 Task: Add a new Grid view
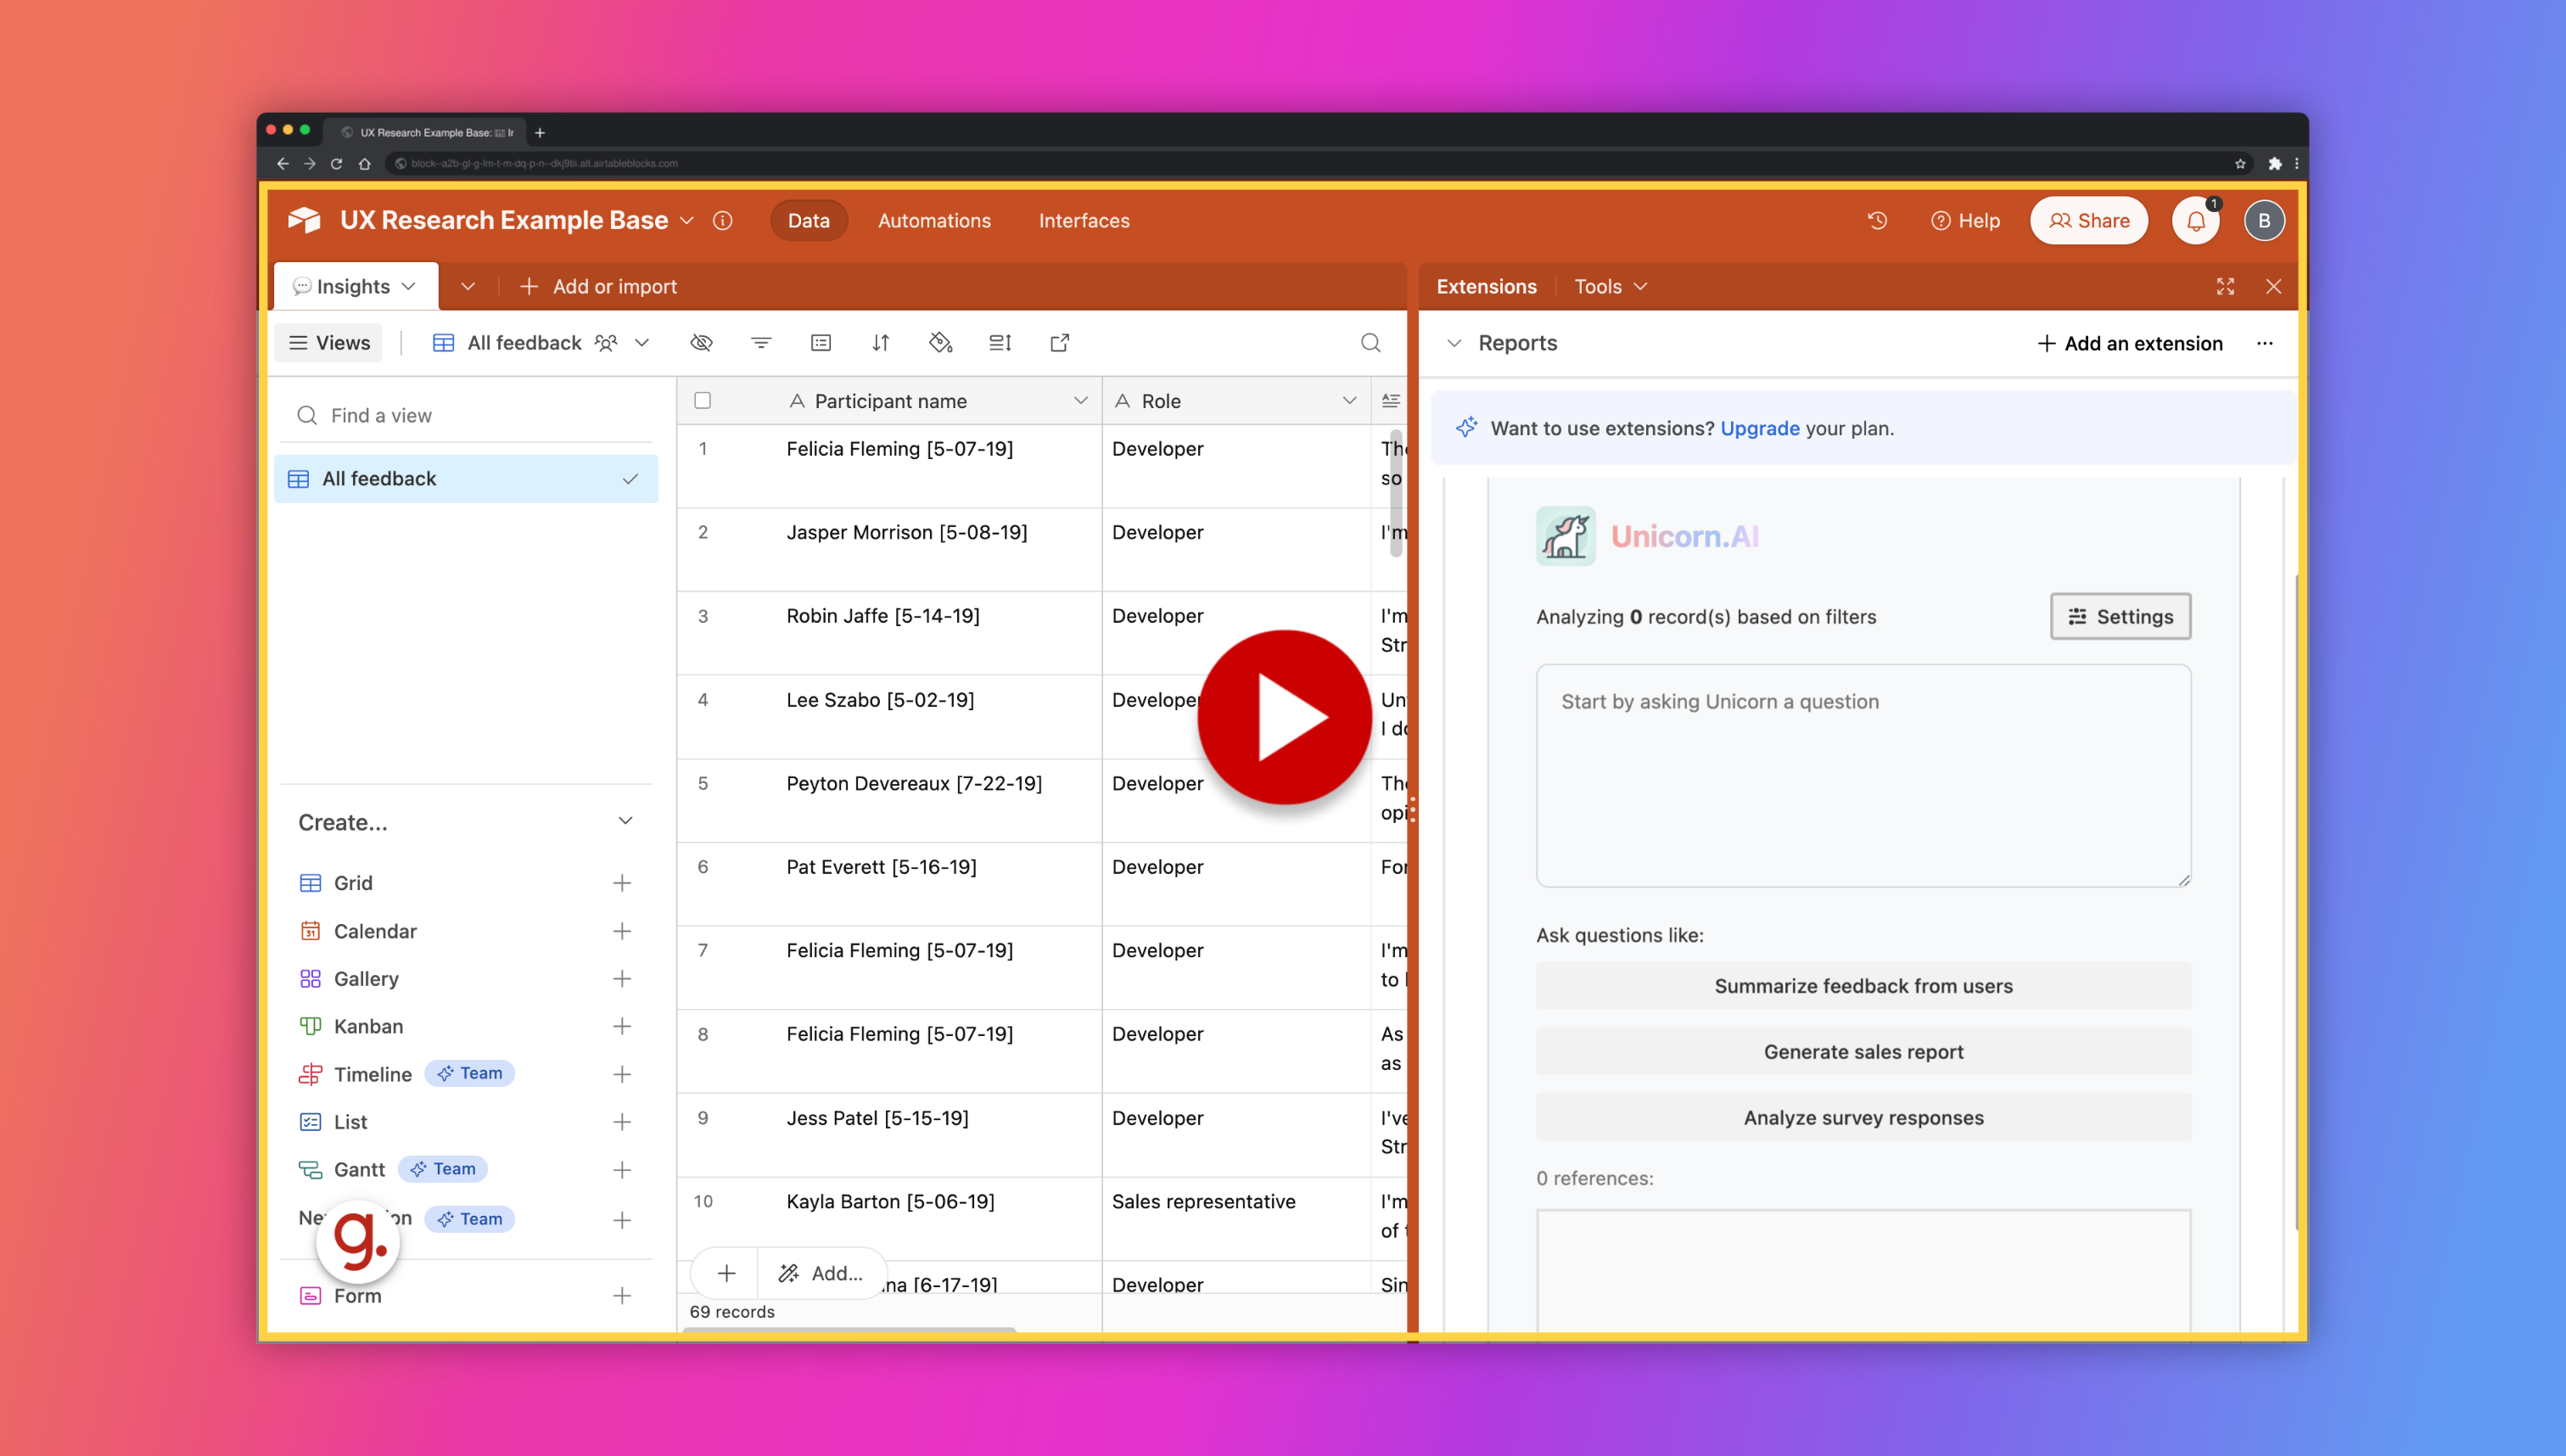click(622, 883)
